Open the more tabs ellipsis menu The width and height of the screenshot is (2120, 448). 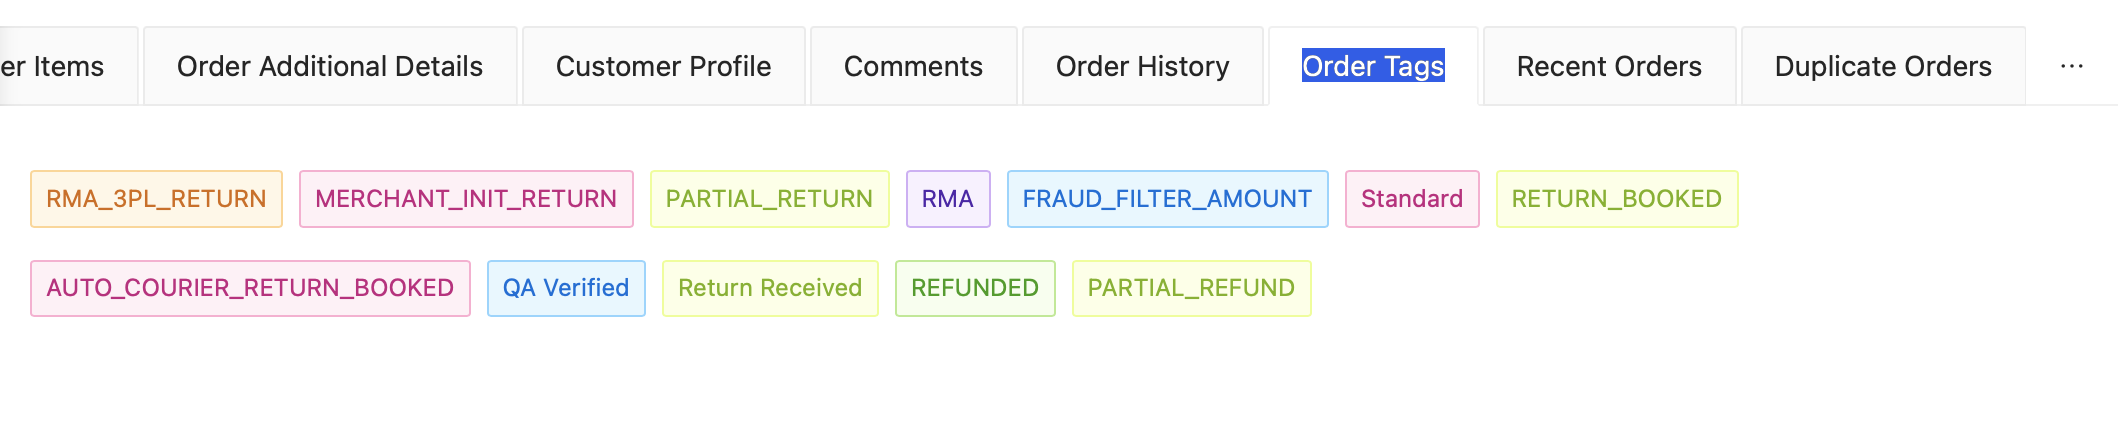click(x=2072, y=66)
